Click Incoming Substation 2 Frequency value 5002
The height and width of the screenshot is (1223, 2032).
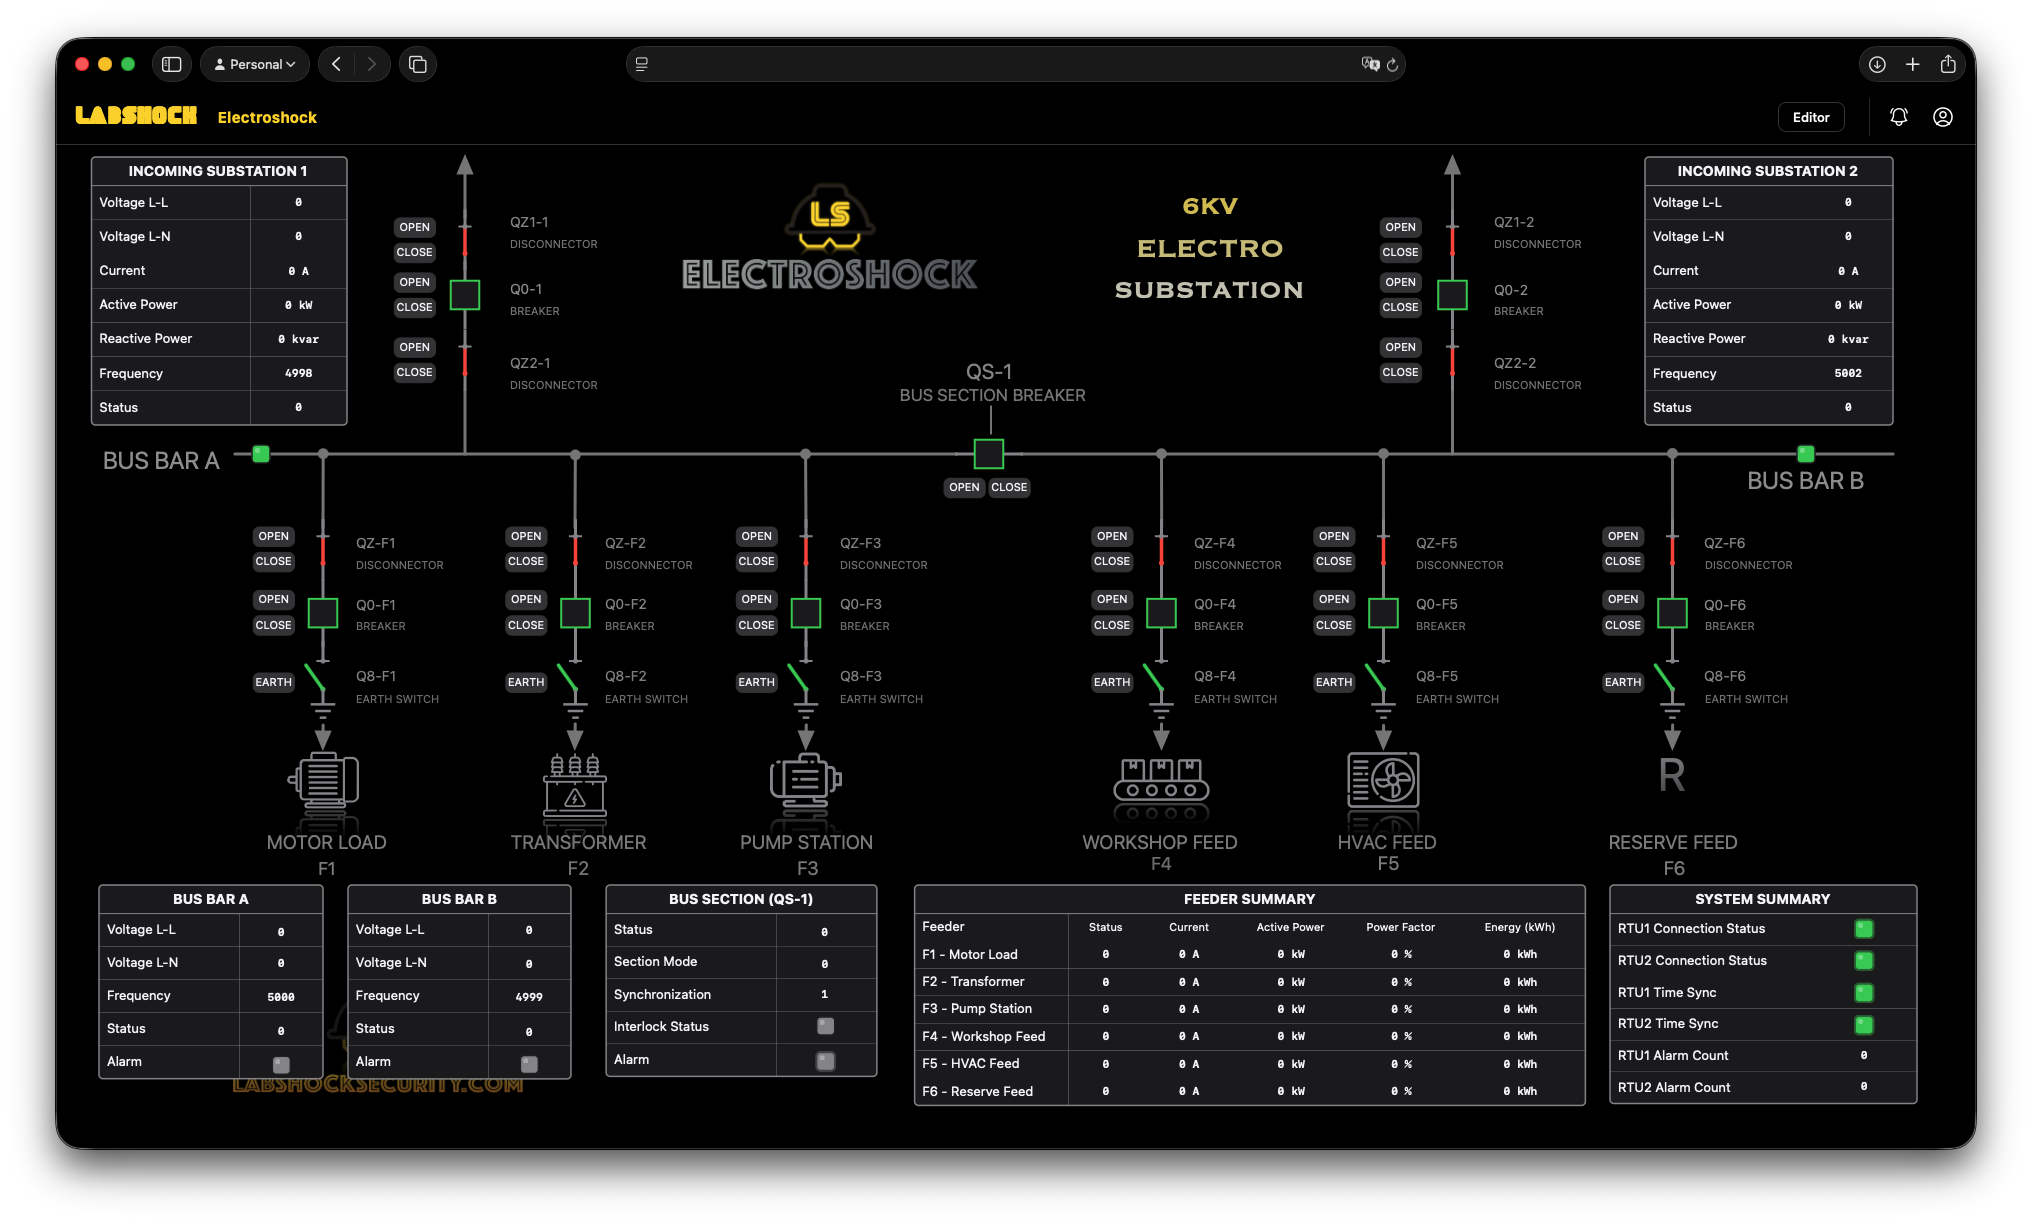click(x=1848, y=373)
